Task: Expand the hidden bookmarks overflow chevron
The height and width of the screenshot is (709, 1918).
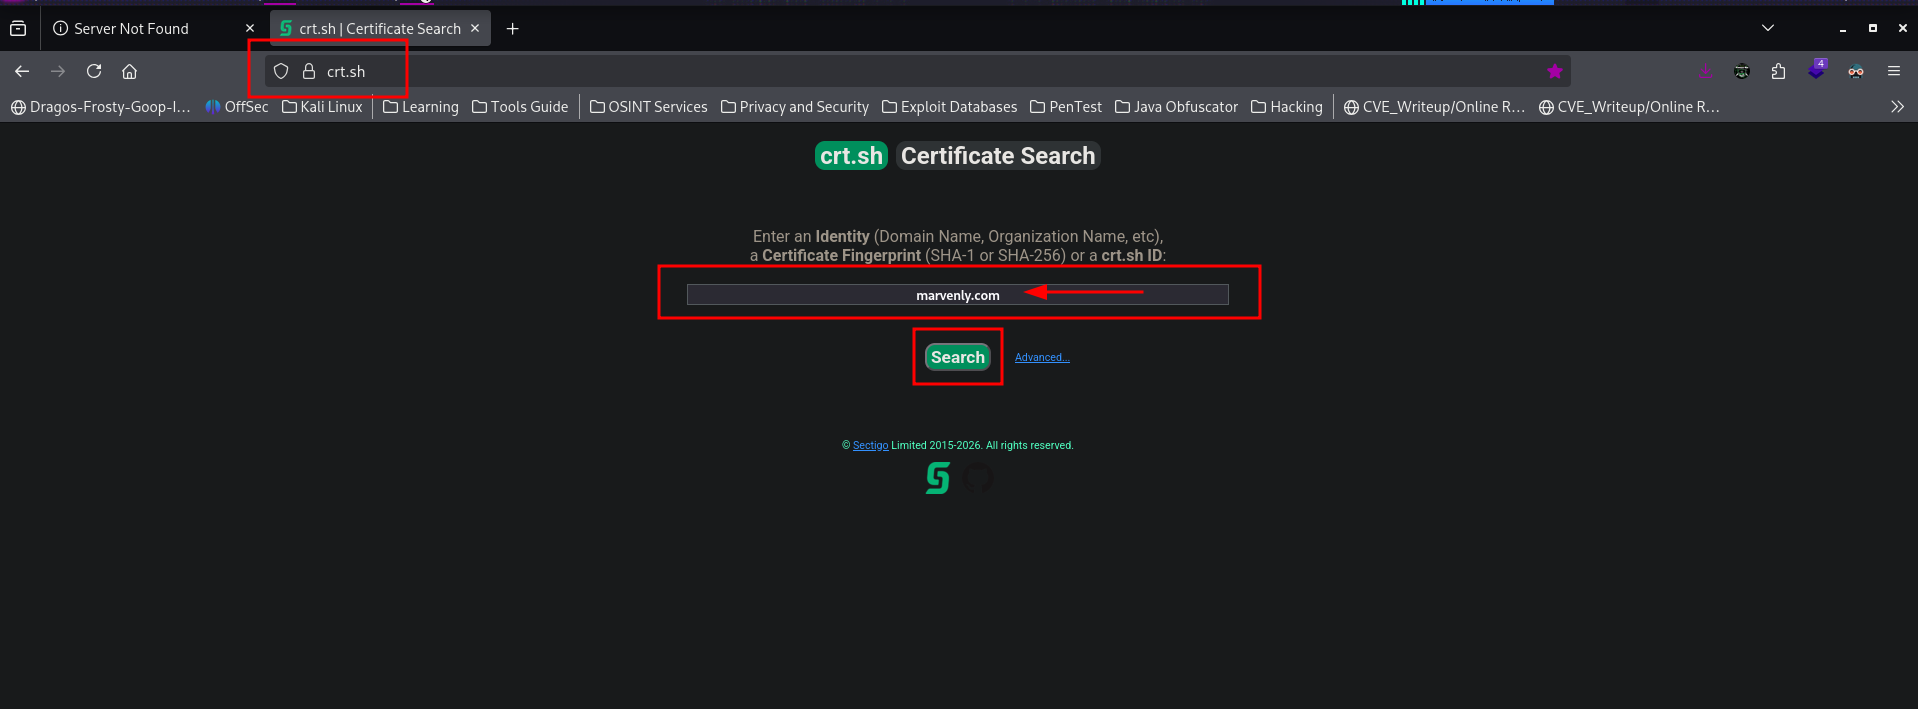Action: click(x=1897, y=107)
